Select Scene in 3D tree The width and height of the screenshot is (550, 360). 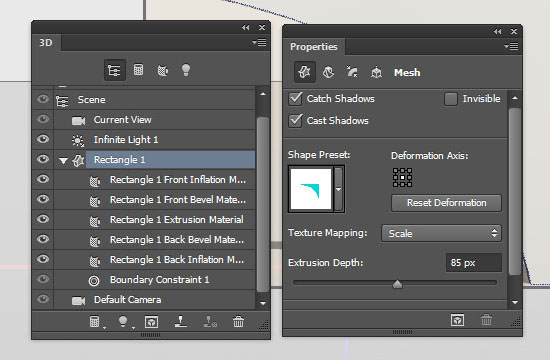pyautogui.click(x=155, y=100)
